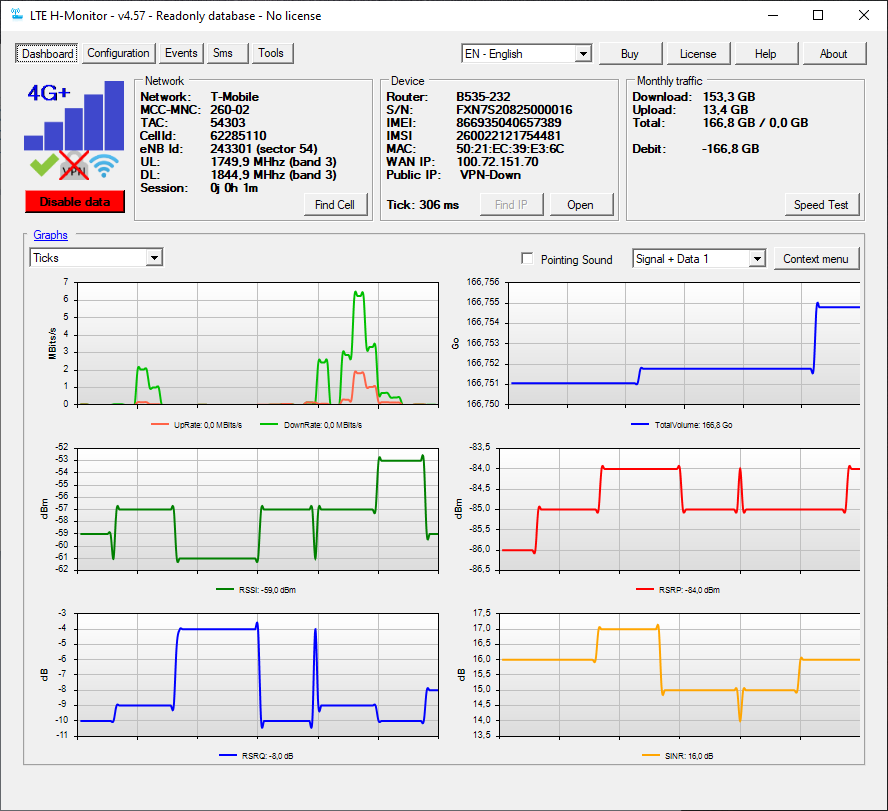
Task: Click the Find Cell button
Action: point(335,205)
